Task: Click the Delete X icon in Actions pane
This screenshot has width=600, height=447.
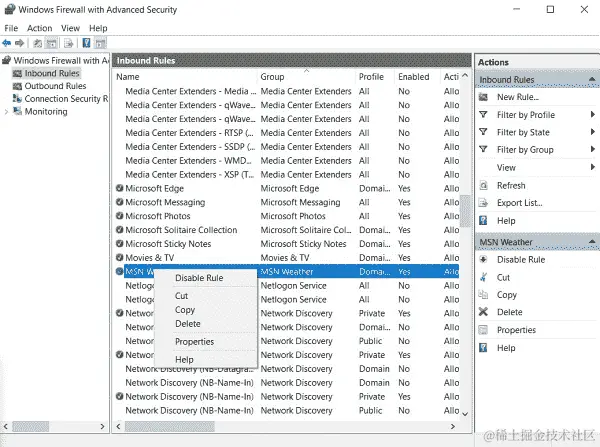Action: click(x=483, y=312)
